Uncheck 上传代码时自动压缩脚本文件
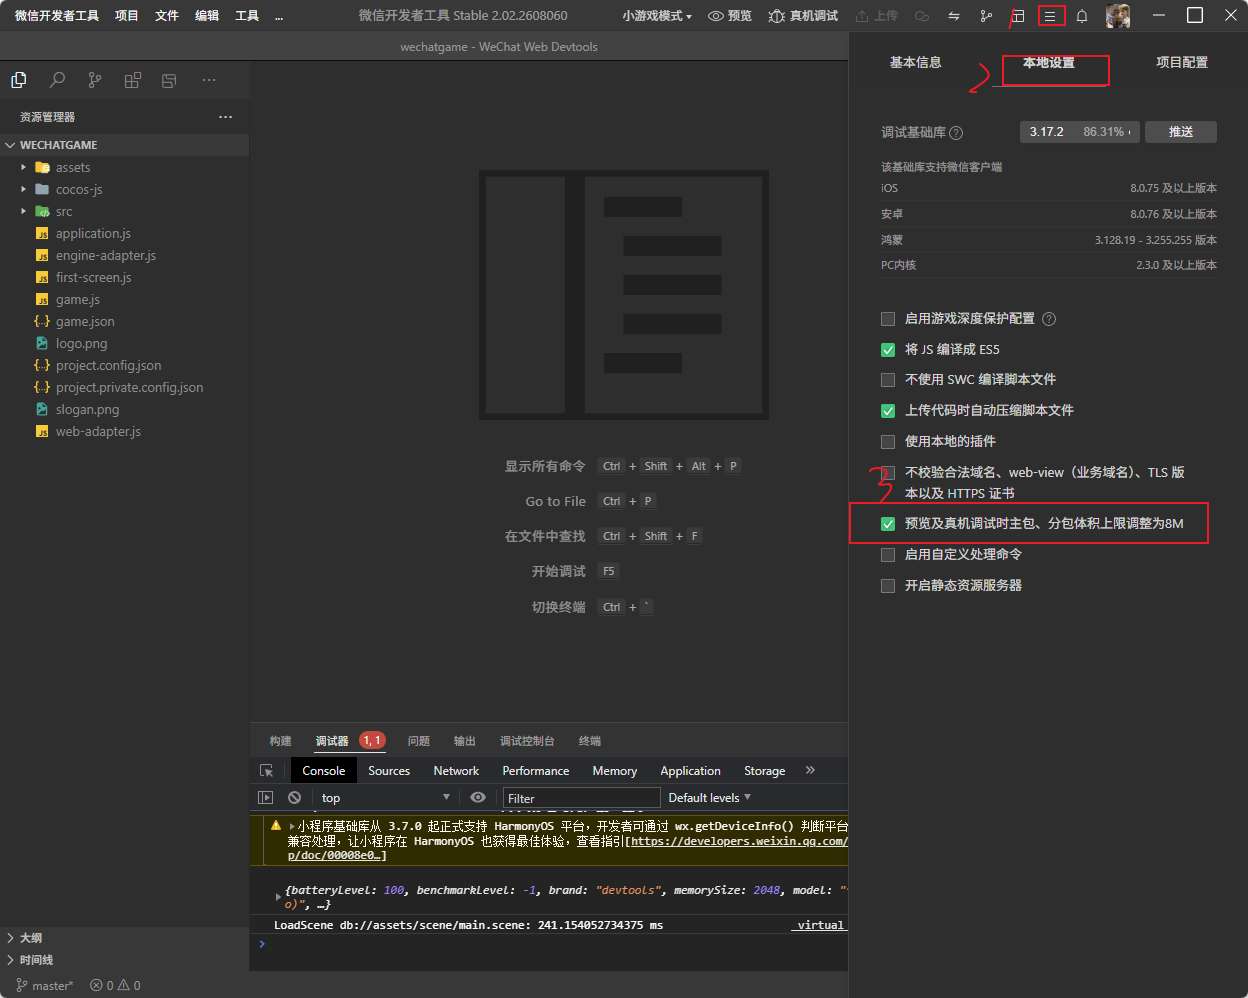The height and width of the screenshot is (998, 1248). tap(888, 411)
